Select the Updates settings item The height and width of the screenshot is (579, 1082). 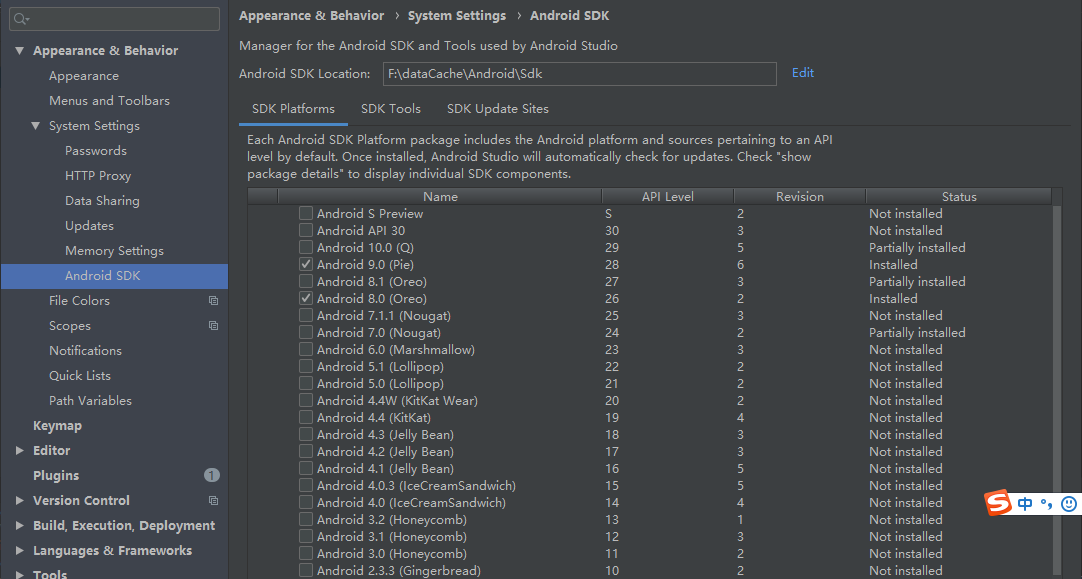point(90,226)
